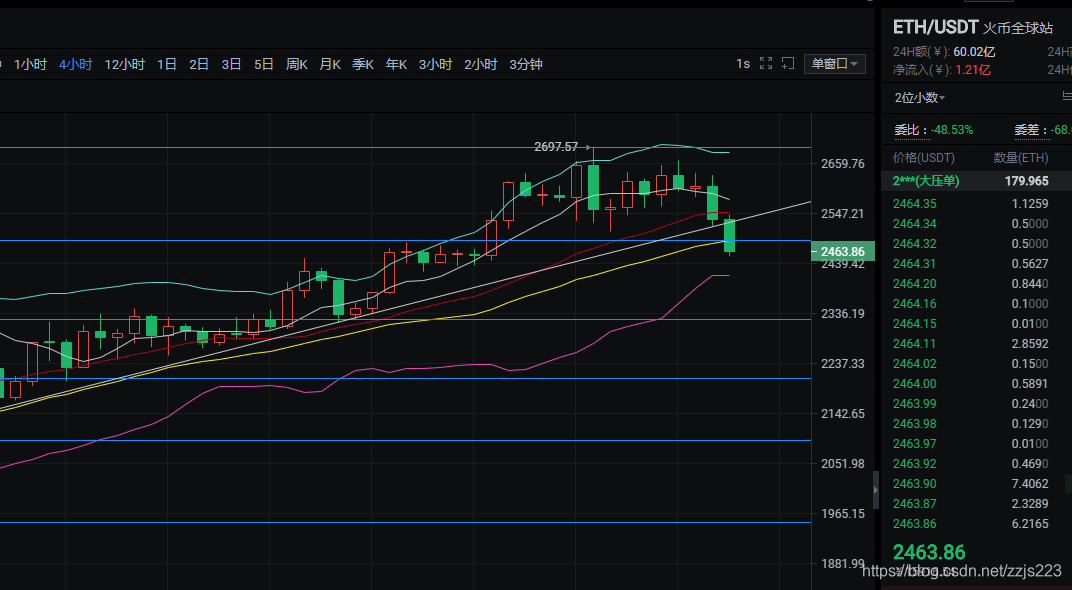Viewport: 1072px width, 590px height.
Task: Switch to the 3分钟 interval
Action: click(x=526, y=64)
